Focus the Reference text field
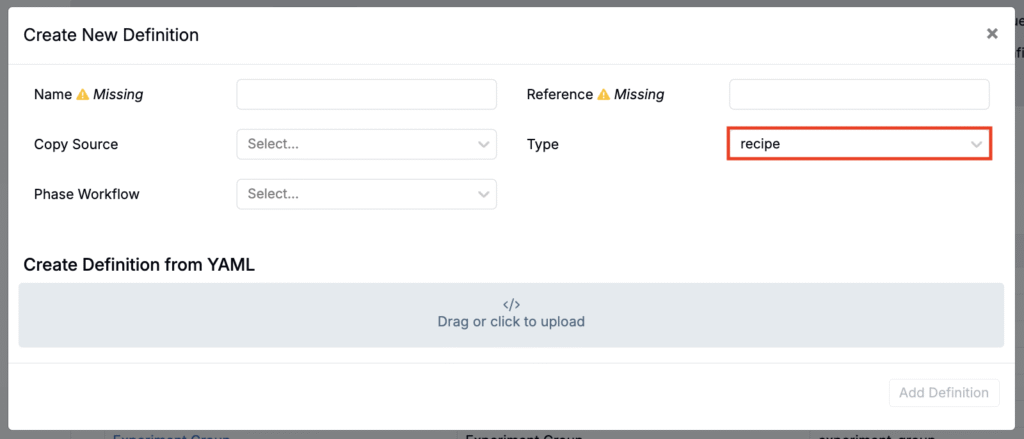1024x439 pixels. tap(859, 95)
